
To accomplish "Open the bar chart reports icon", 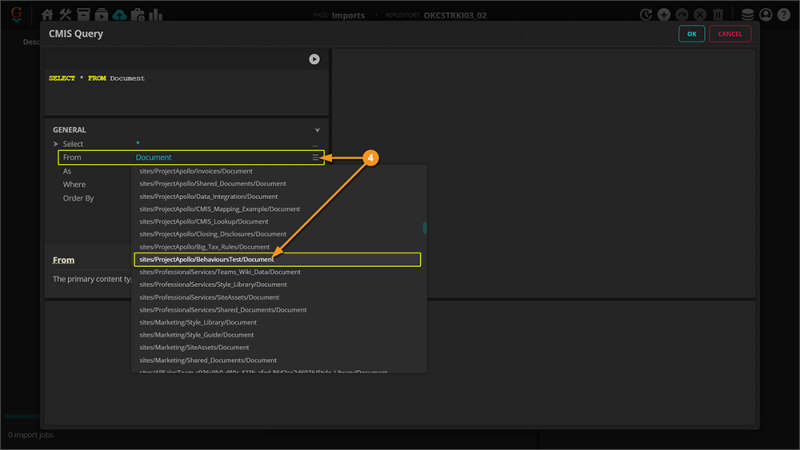I will pyautogui.click(x=156, y=15).
